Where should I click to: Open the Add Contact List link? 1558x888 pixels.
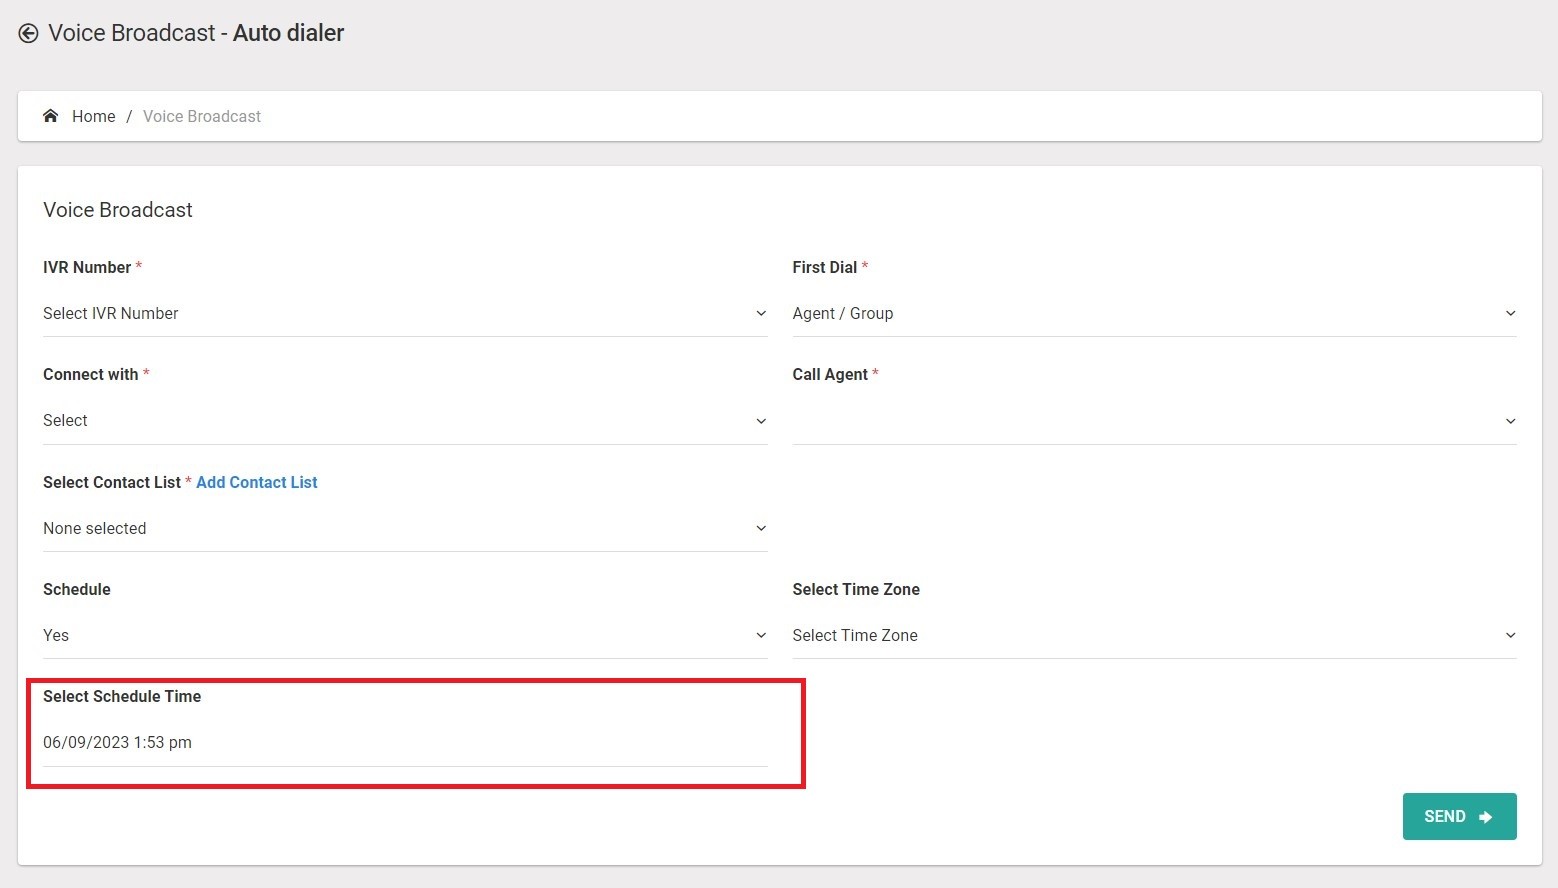pos(257,482)
